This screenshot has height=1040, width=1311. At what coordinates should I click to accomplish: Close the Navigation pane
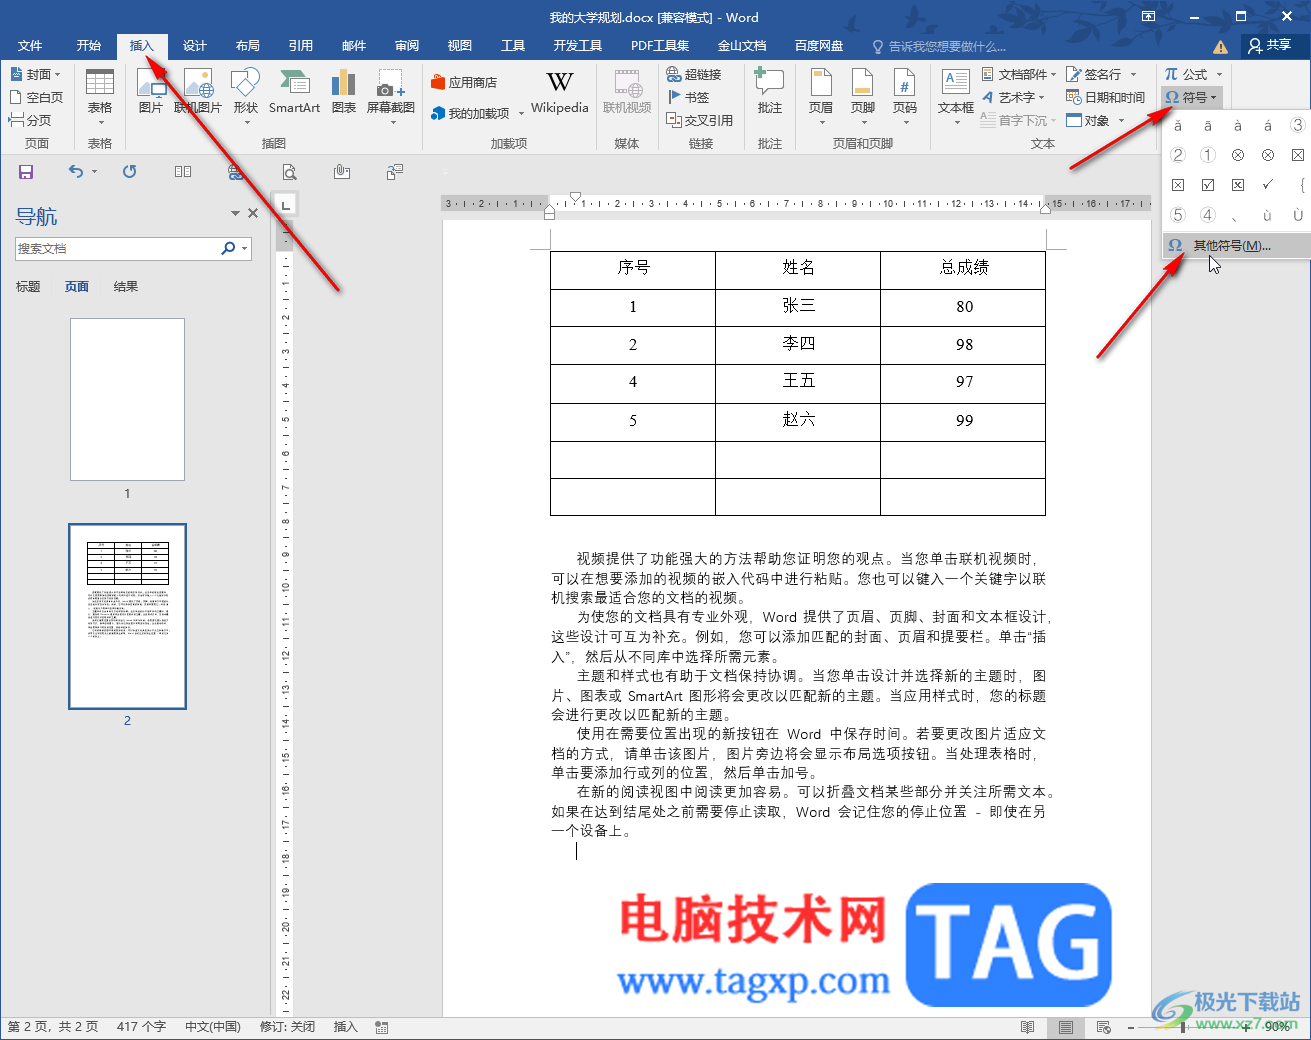tap(253, 213)
